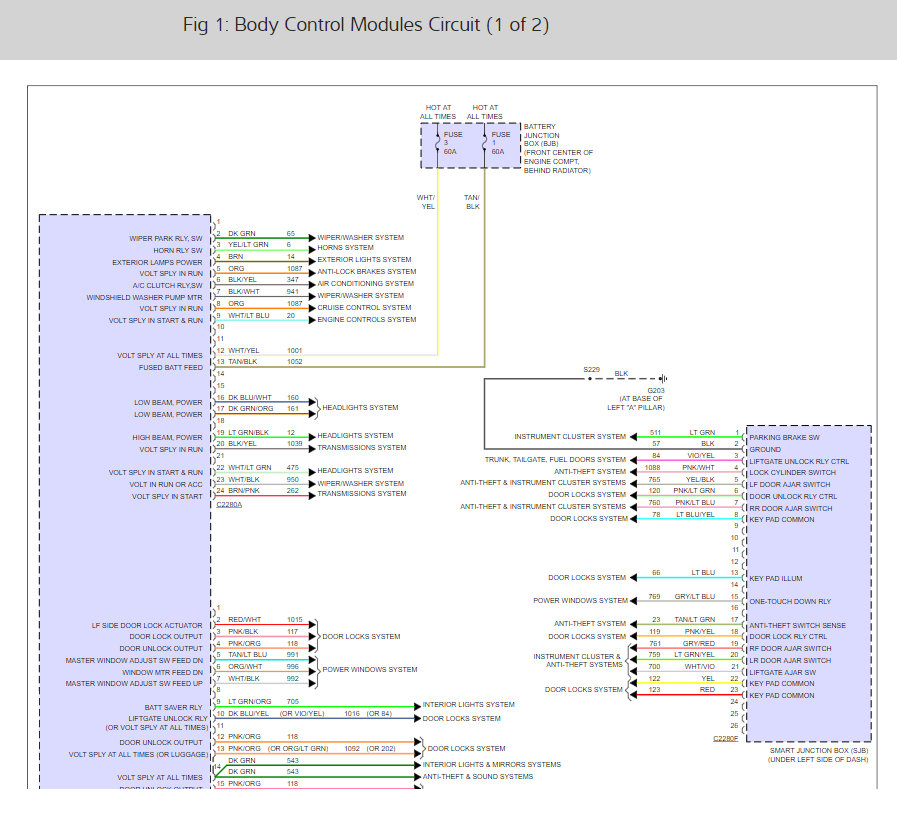Open the C2280F connector label
Image resolution: width=897 pixels, height=815 pixels.
pos(724,737)
